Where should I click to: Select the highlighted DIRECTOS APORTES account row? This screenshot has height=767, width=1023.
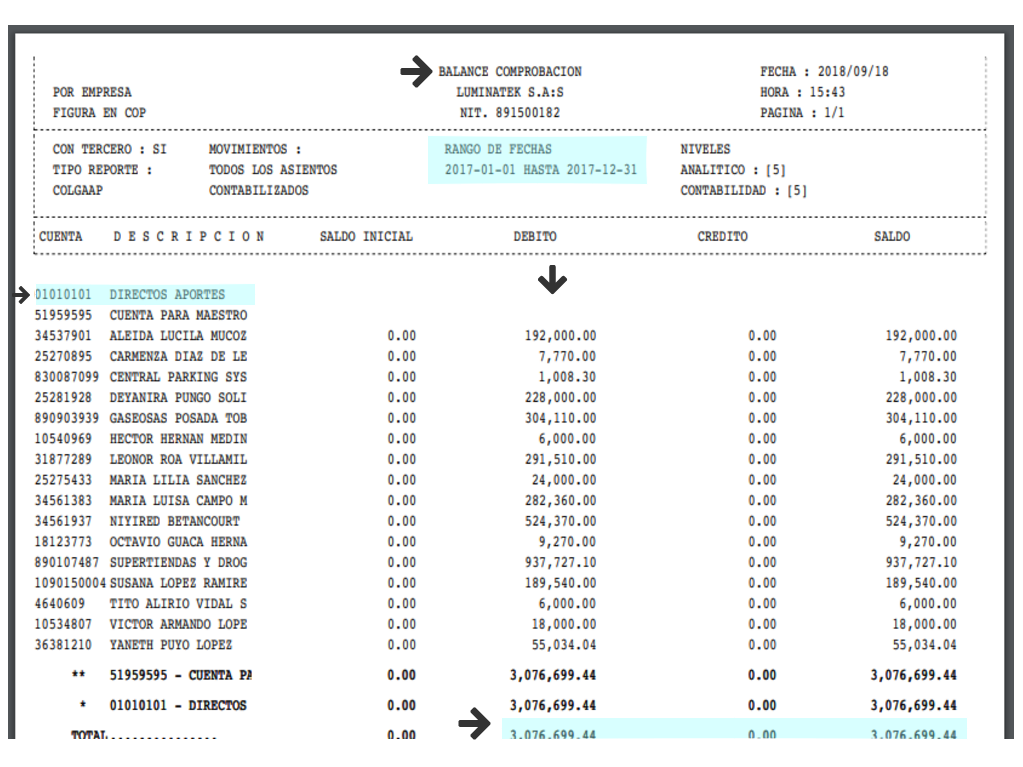(x=145, y=295)
